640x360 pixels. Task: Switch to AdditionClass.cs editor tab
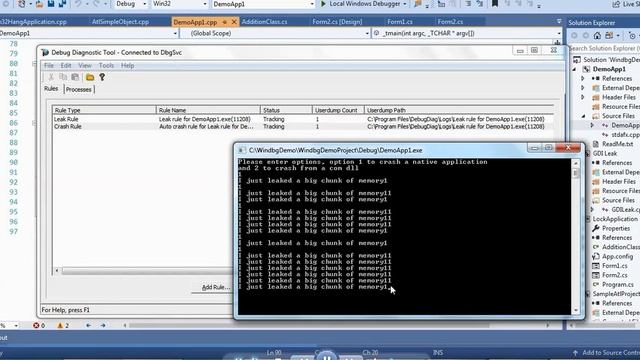(264, 22)
